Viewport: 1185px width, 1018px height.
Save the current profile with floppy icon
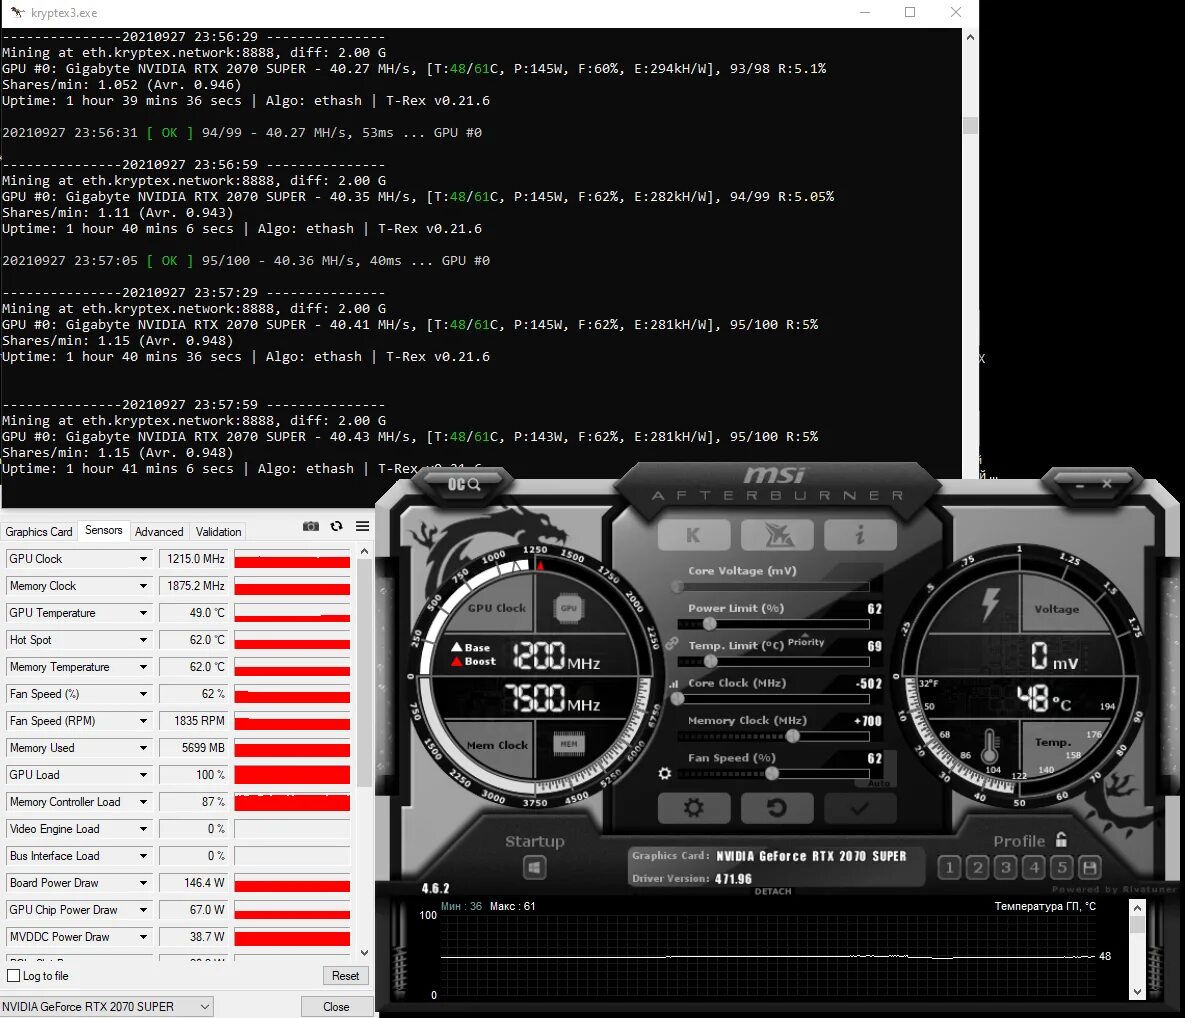[x=1090, y=868]
